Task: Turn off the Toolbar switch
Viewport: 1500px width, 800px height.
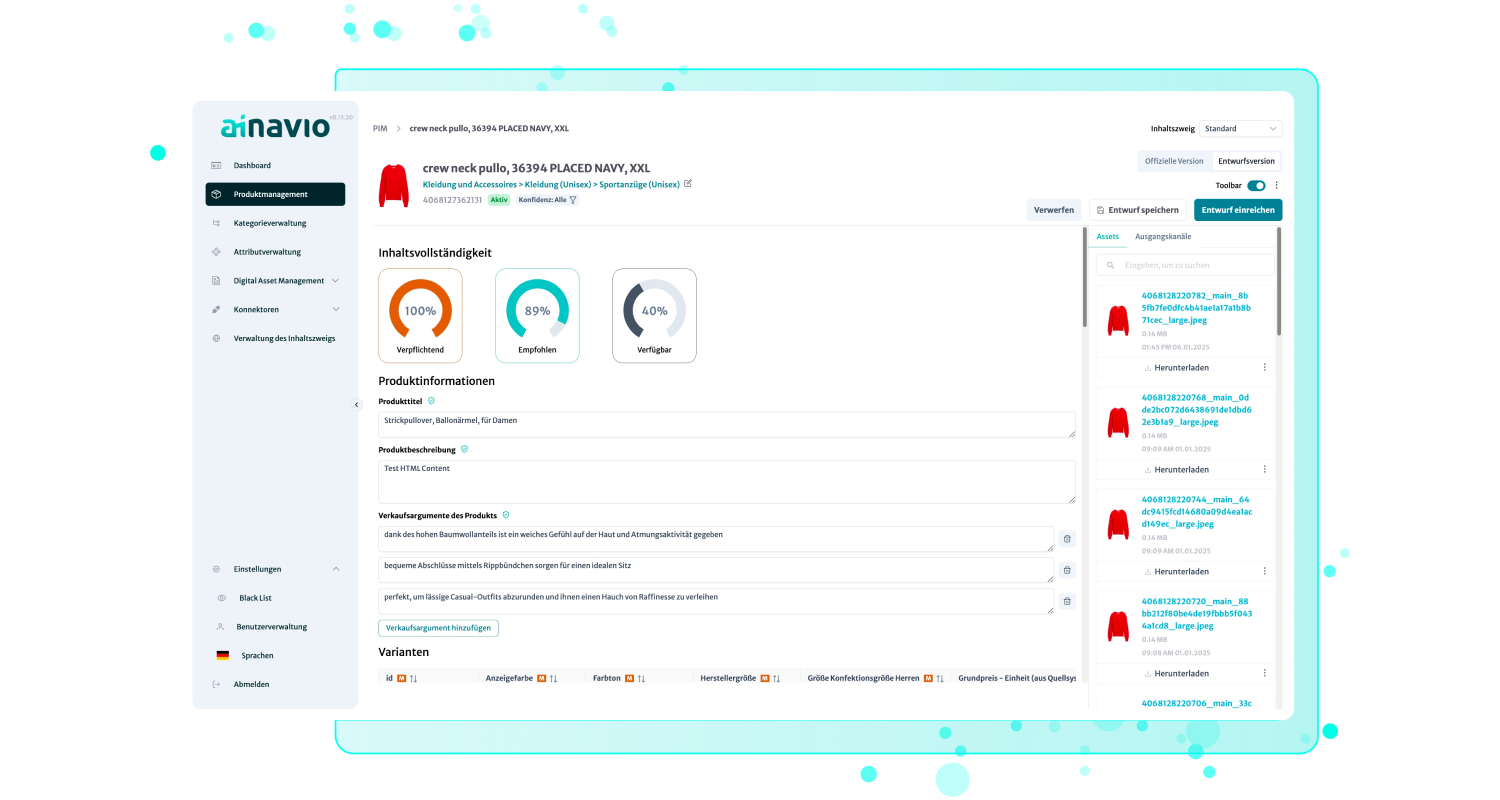Action: (x=1256, y=186)
